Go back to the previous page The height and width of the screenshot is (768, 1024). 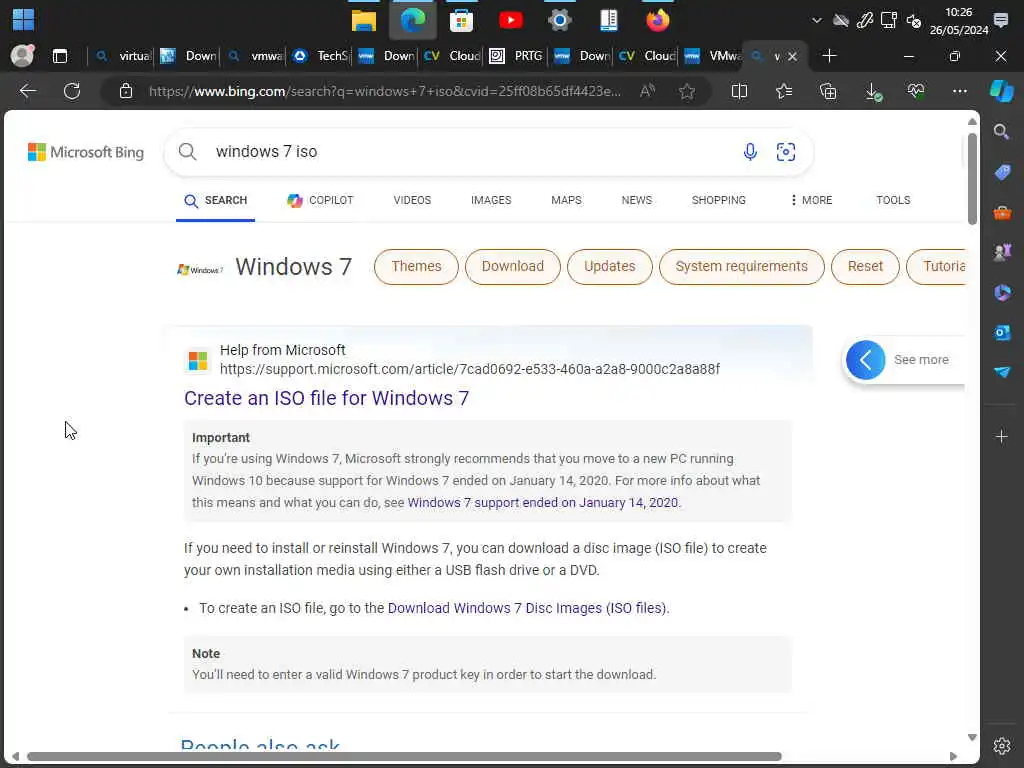[28, 91]
